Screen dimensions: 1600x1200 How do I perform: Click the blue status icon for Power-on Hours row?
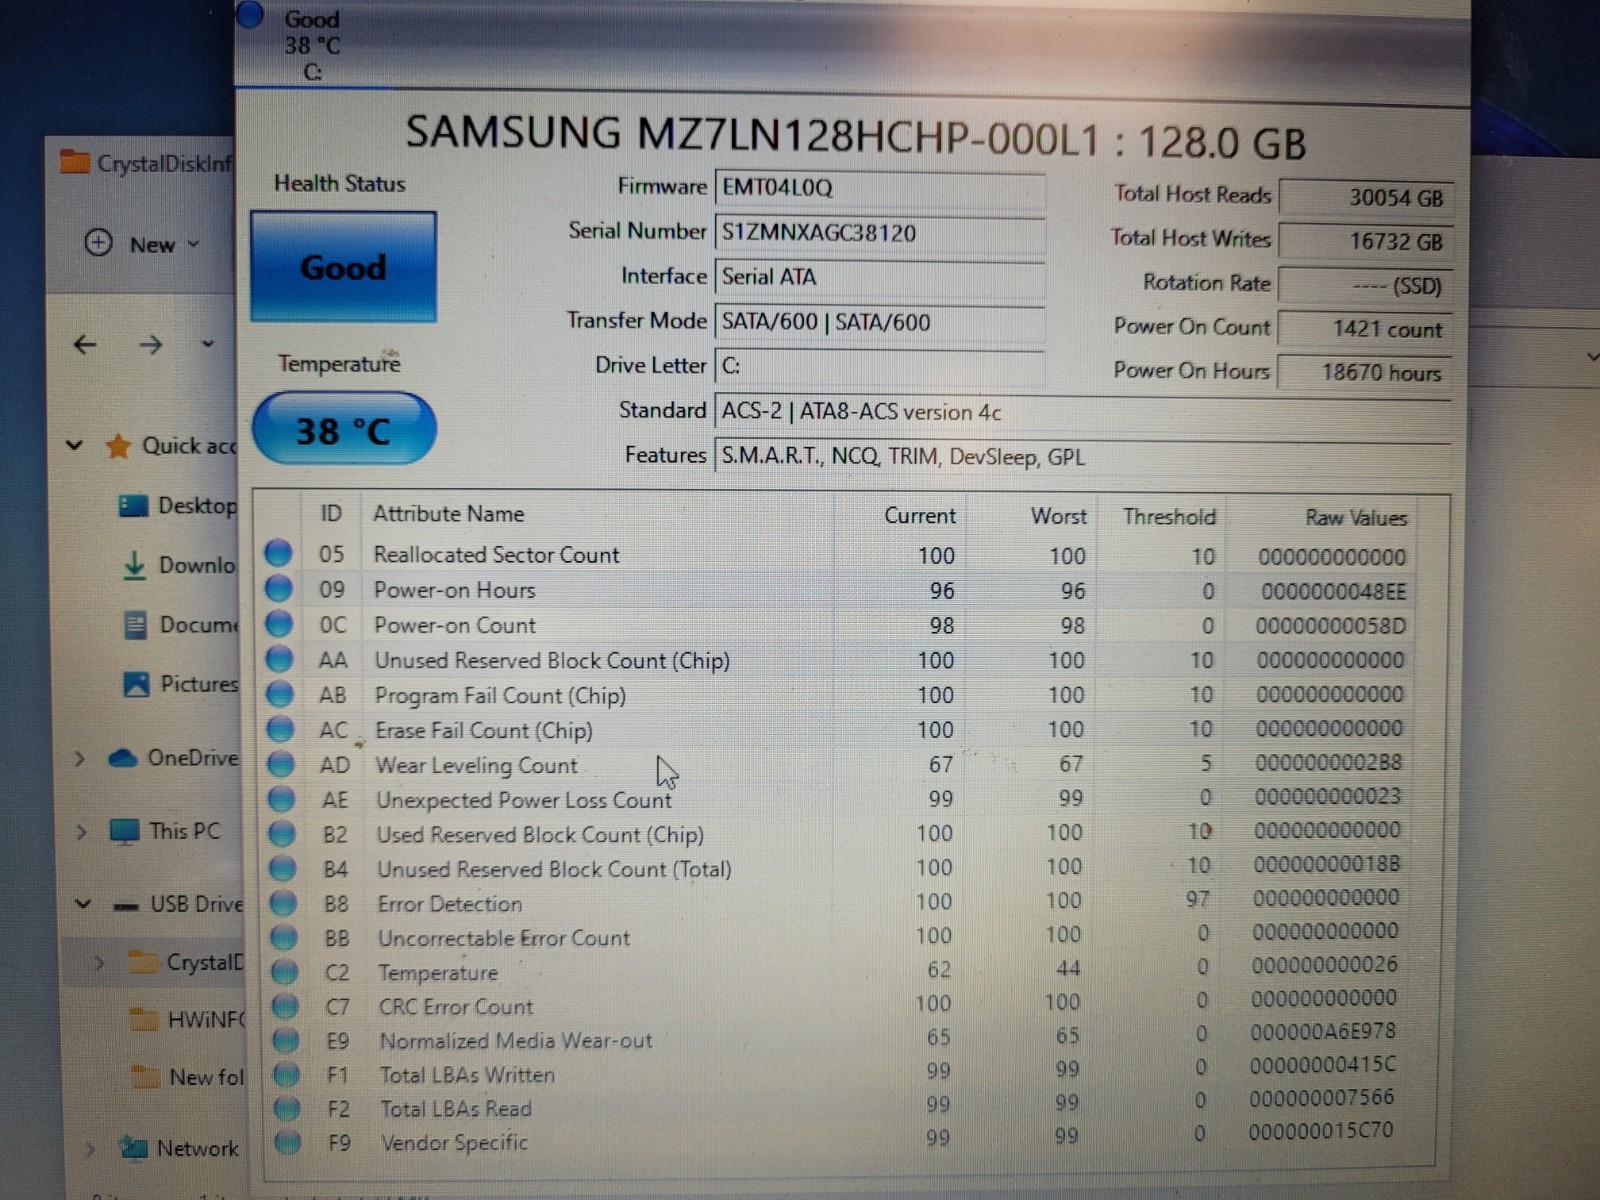278,588
